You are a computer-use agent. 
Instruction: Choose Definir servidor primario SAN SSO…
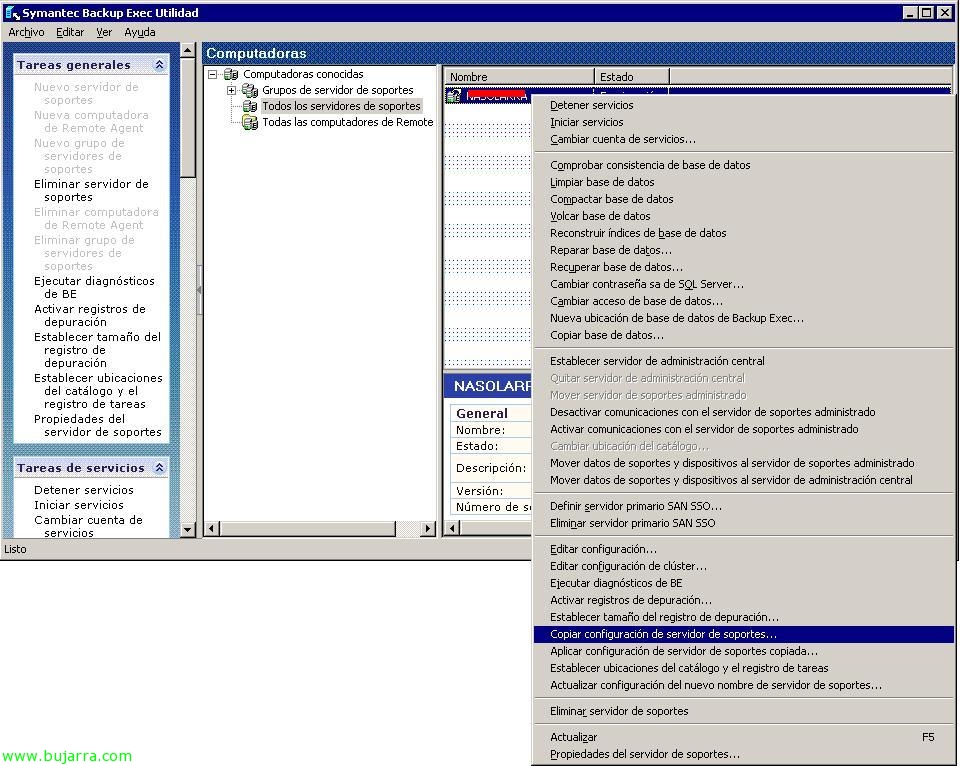(x=743, y=506)
